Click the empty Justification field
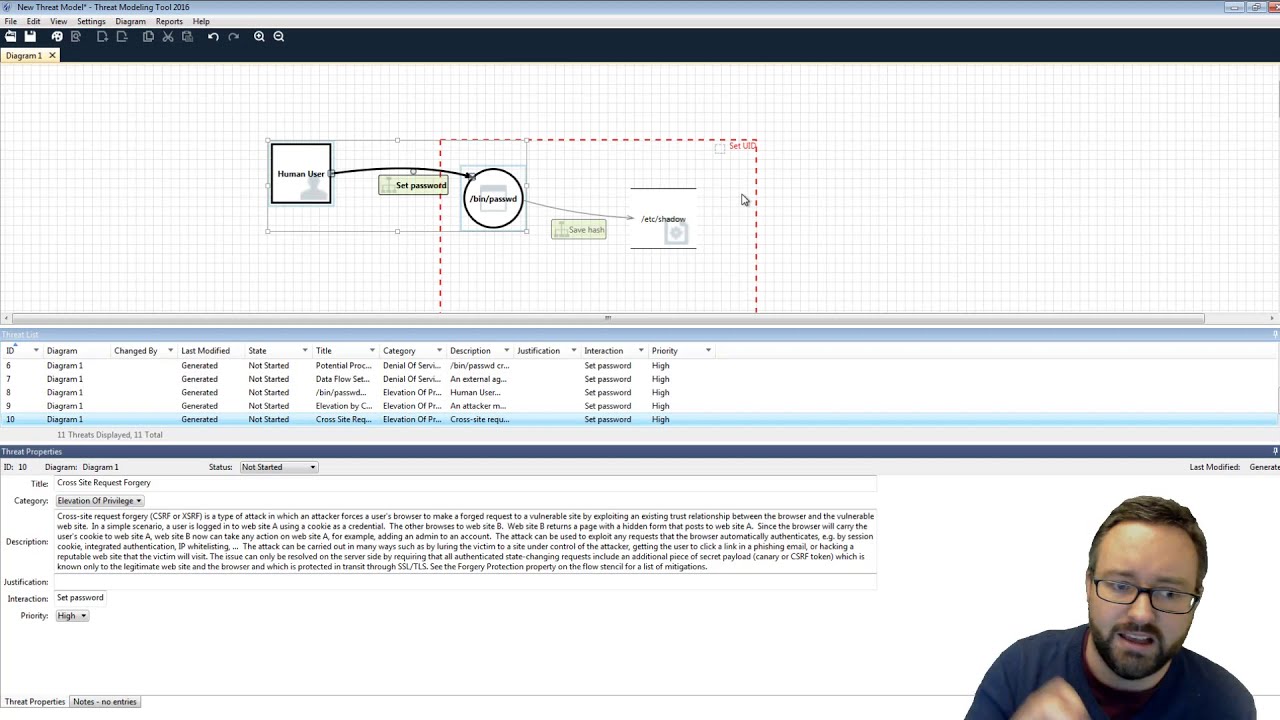Image resolution: width=1280 pixels, height=720 pixels. point(465,582)
